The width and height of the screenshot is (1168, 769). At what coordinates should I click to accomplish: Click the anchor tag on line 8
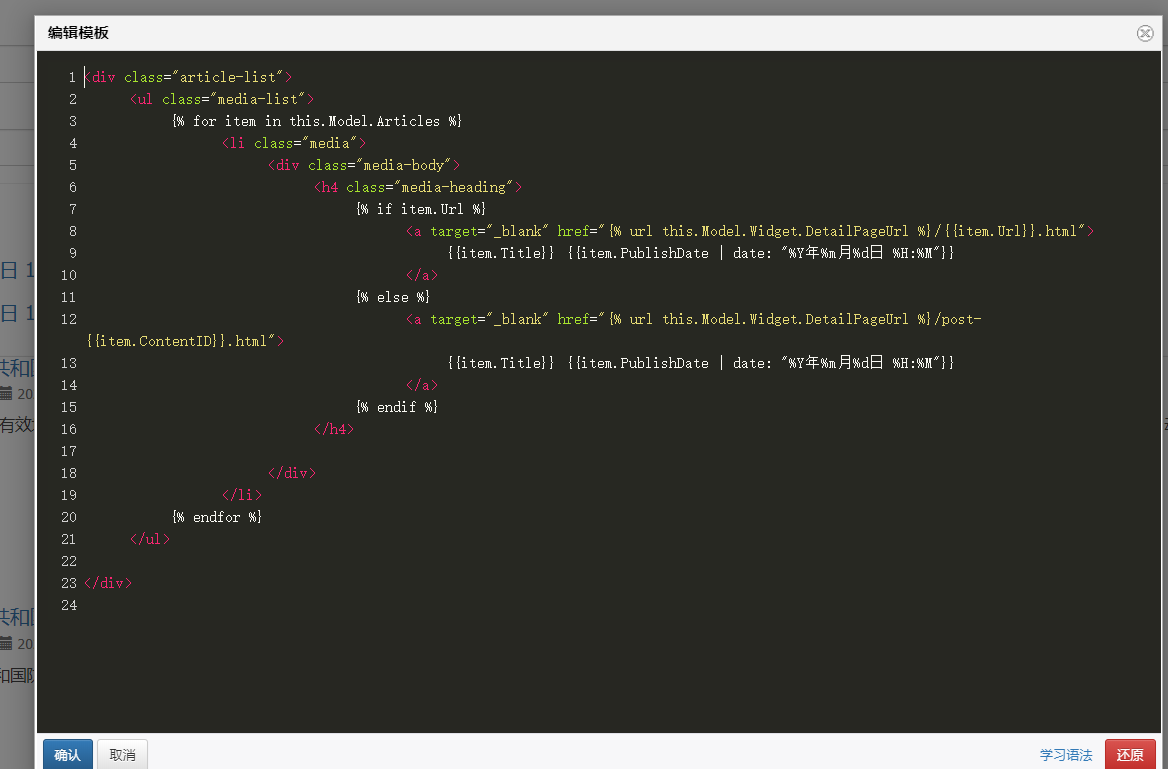click(750, 231)
